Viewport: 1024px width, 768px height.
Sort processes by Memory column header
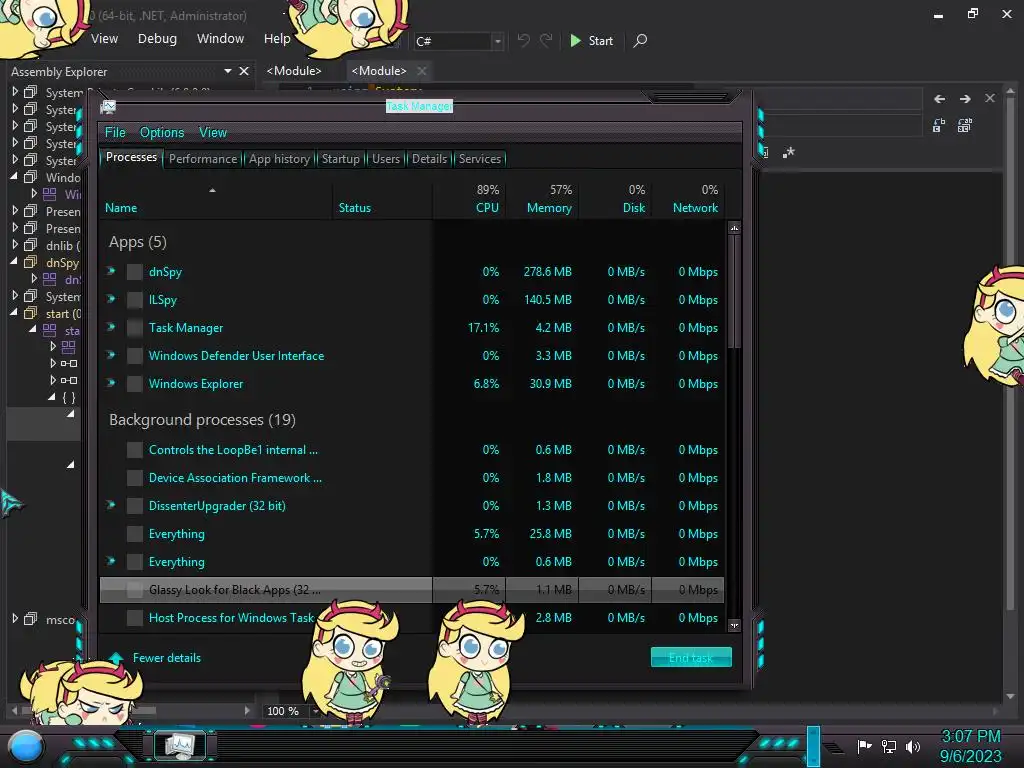tap(543, 199)
